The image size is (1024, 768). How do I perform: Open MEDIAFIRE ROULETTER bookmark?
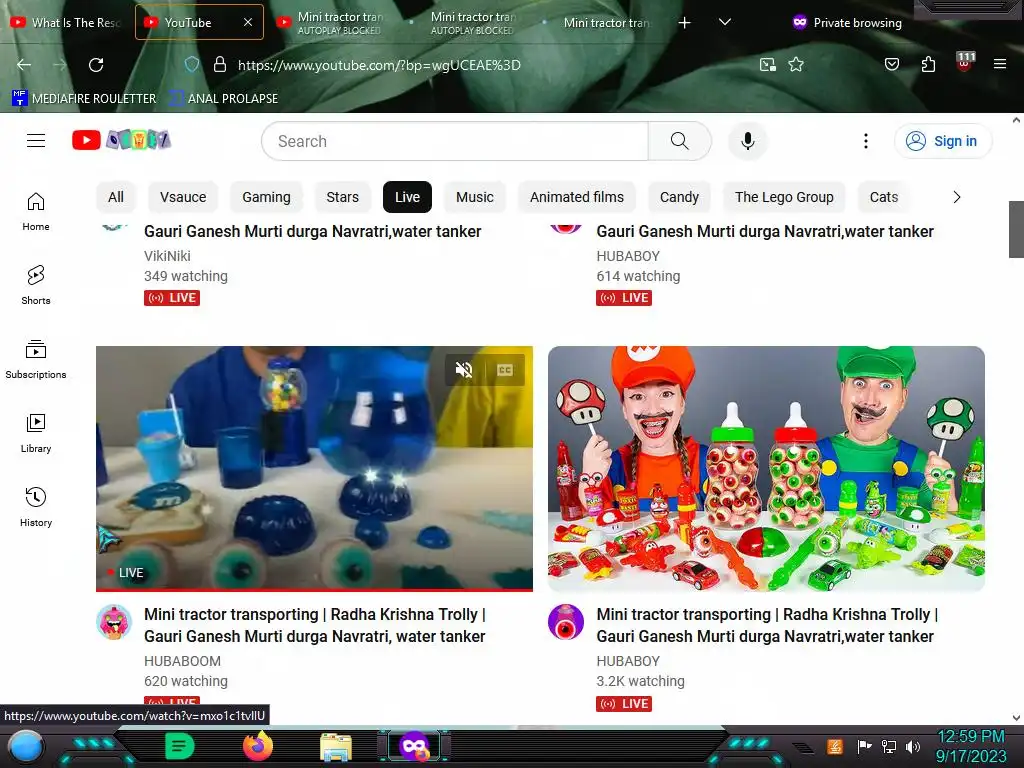pos(84,99)
